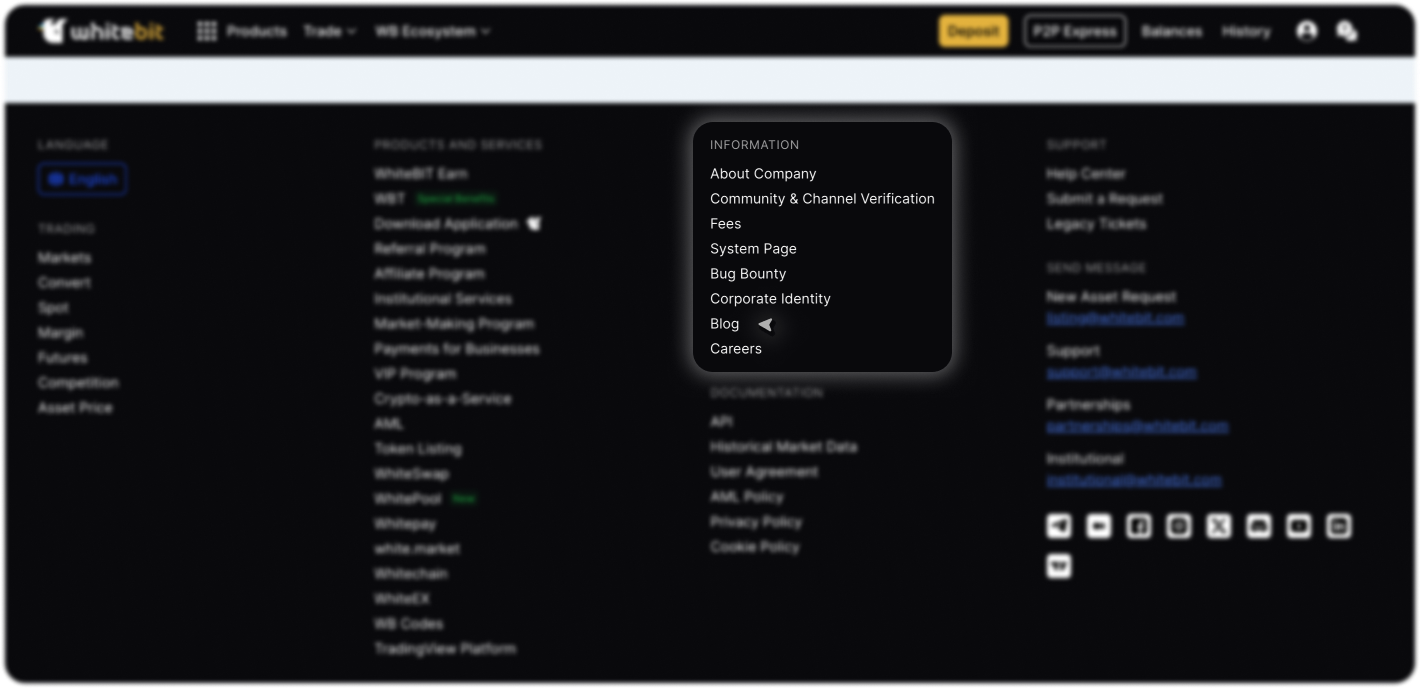Screen dimensions: 1420x688
Task: Open the Facebook social icon
Action: 1139,526
